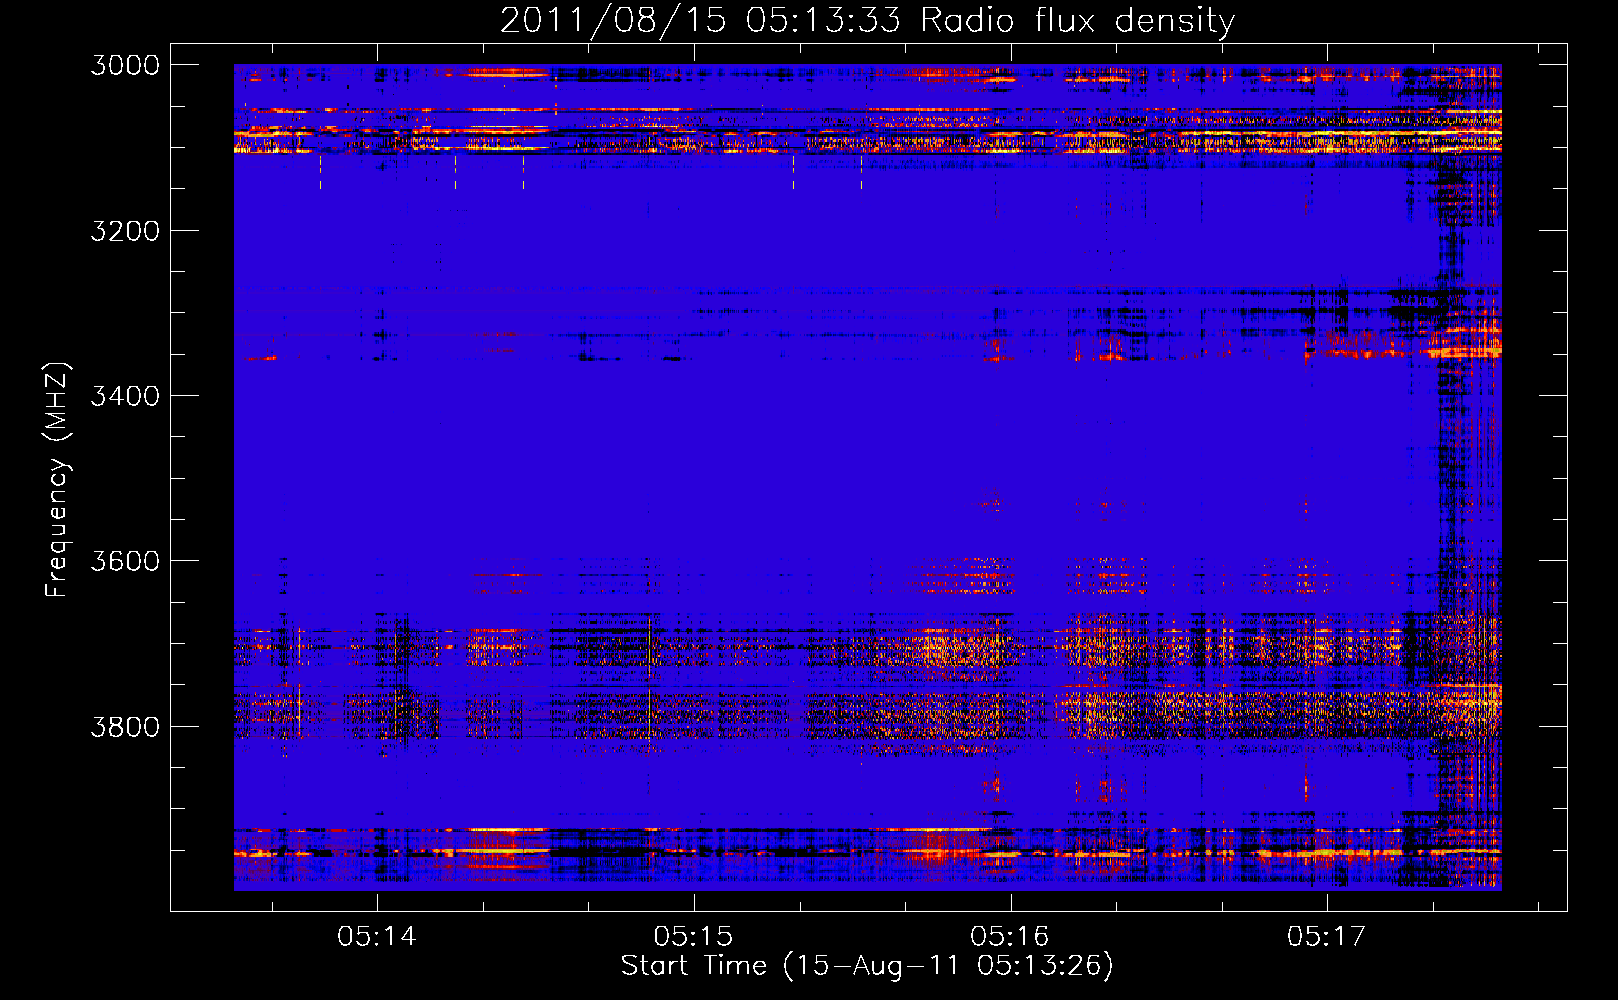This screenshot has width=1618, height=1000.
Task: Click the 05:16 time tick label
Action: point(1010,936)
